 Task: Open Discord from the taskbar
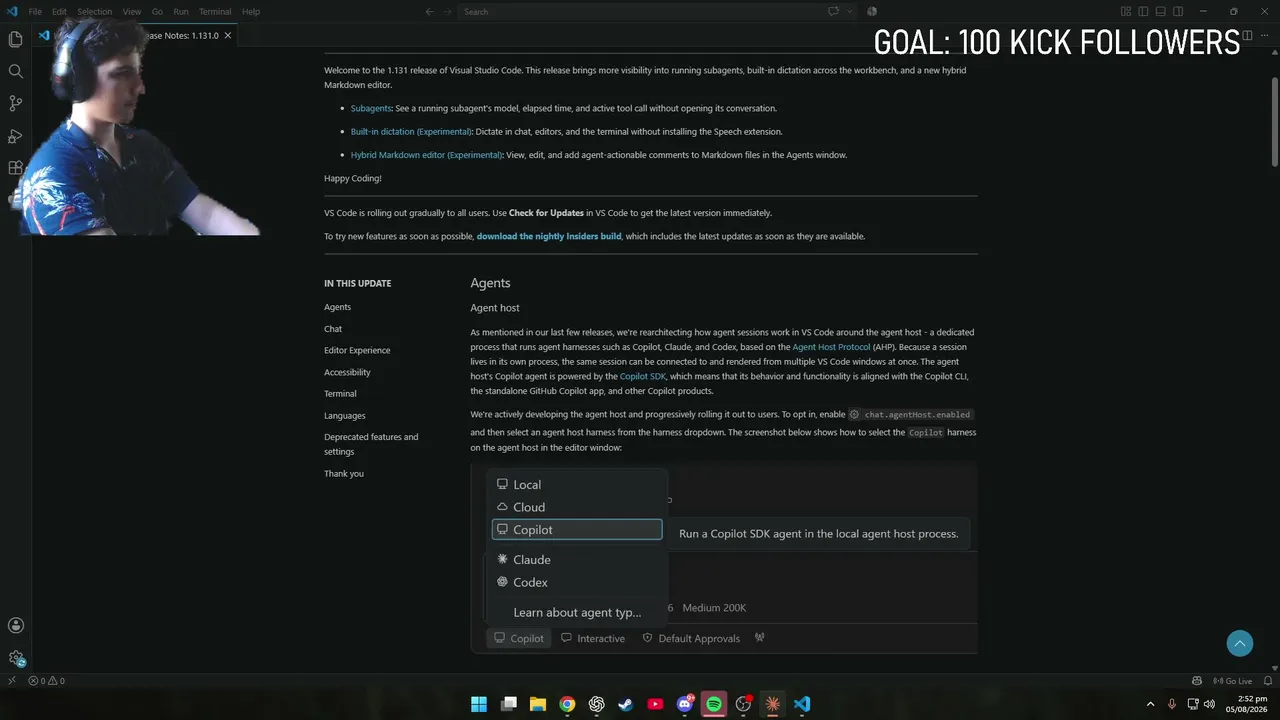685,704
